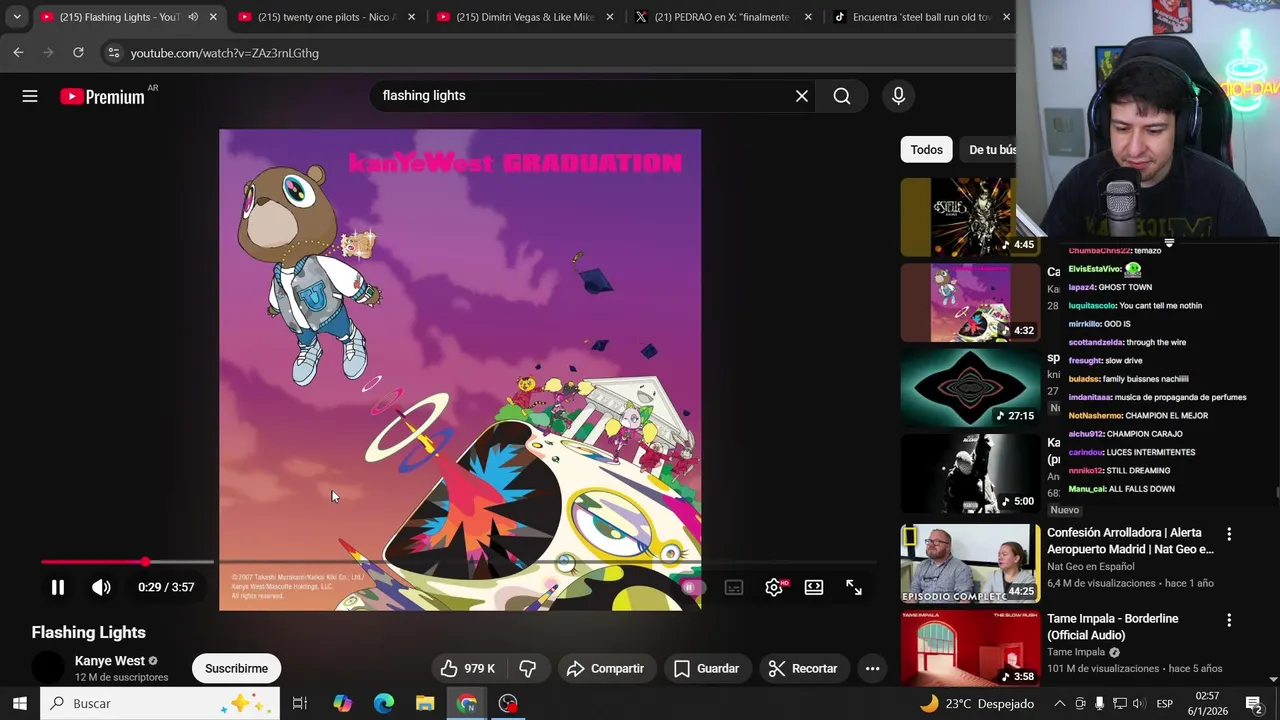This screenshot has width=1280, height=720.
Task: Open the Kanye West channel avatar
Action: tap(48, 668)
